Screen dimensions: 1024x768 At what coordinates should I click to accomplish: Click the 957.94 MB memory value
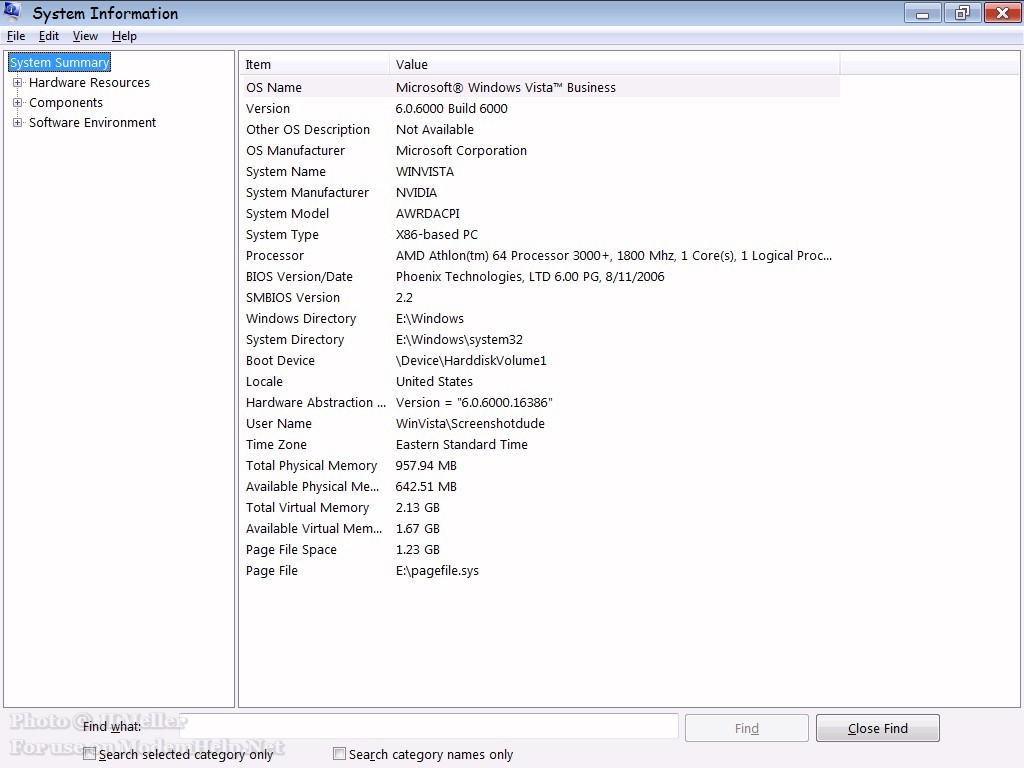426,466
